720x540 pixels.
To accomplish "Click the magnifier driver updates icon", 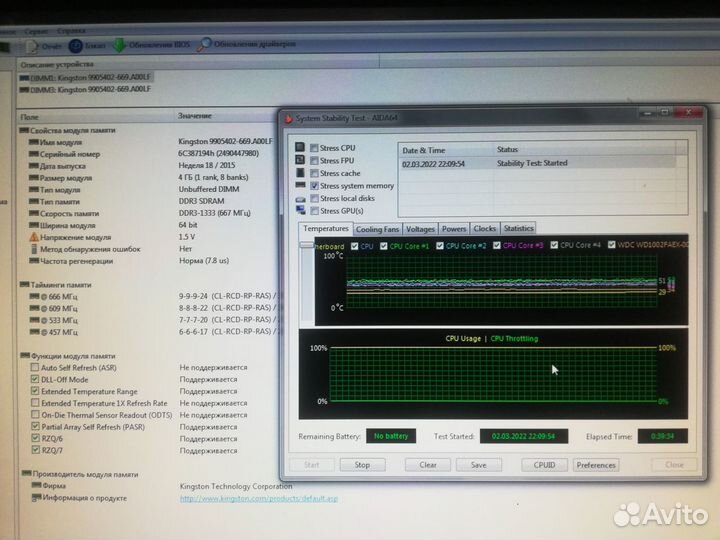I will [x=204, y=44].
